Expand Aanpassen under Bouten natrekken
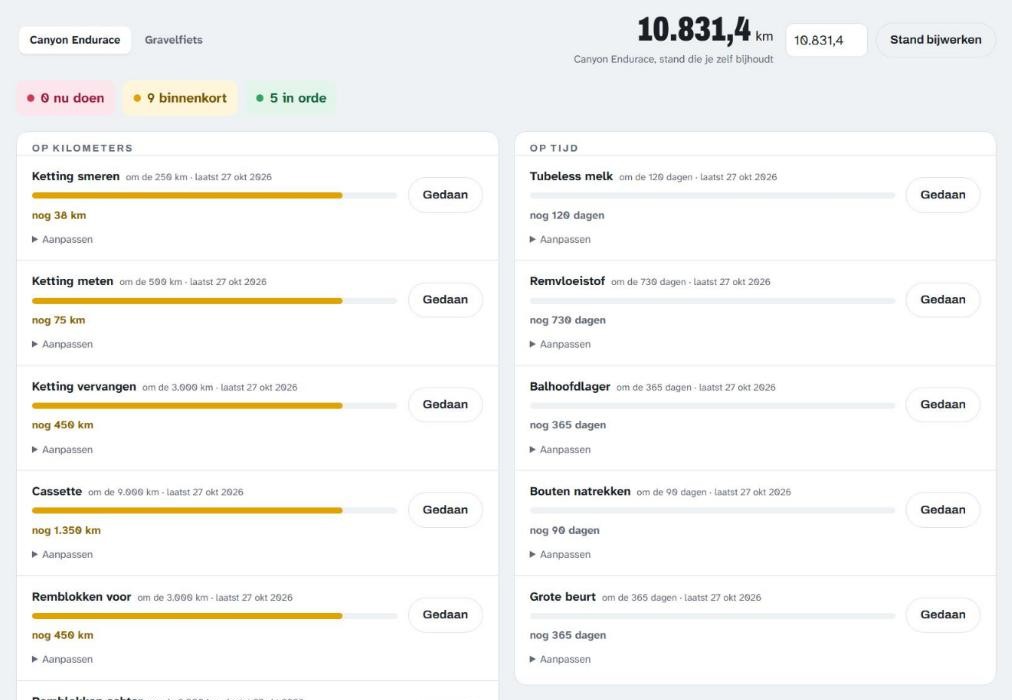This screenshot has width=1012, height=700. [x=560, y=554]
